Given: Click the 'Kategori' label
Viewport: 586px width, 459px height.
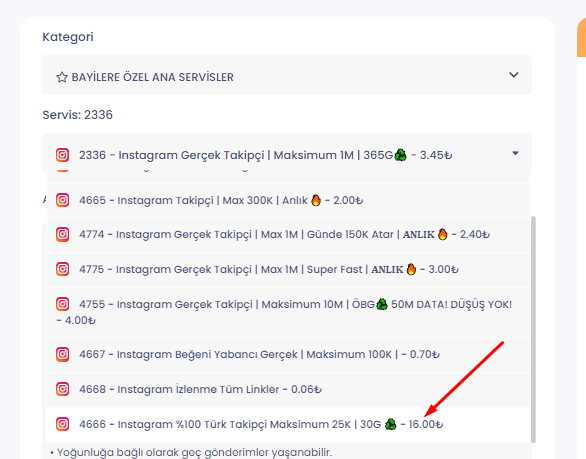Looking at the screenshot, I should (x=68, y=37).
